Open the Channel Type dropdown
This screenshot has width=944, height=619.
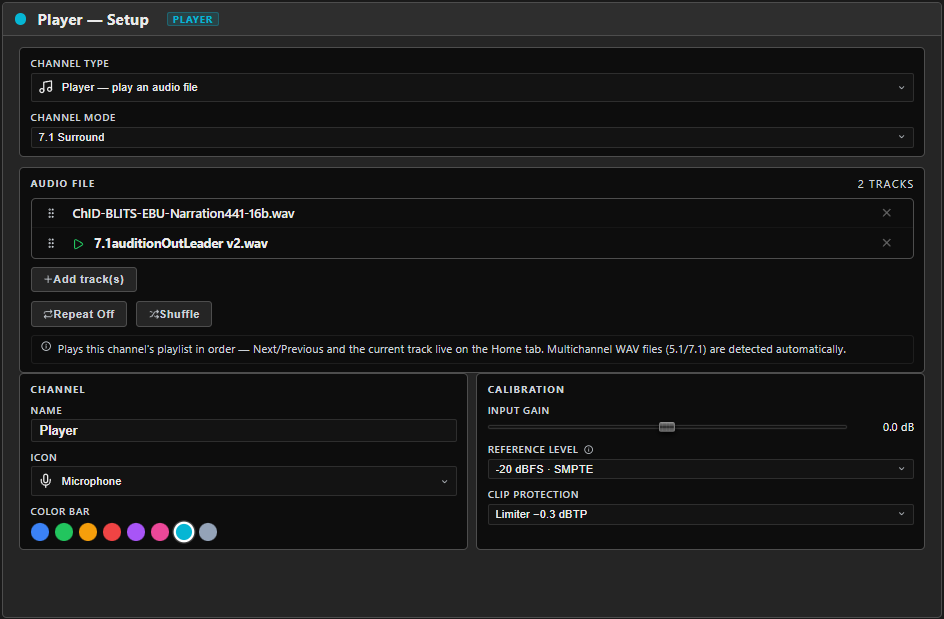click(x=472, y=87)
